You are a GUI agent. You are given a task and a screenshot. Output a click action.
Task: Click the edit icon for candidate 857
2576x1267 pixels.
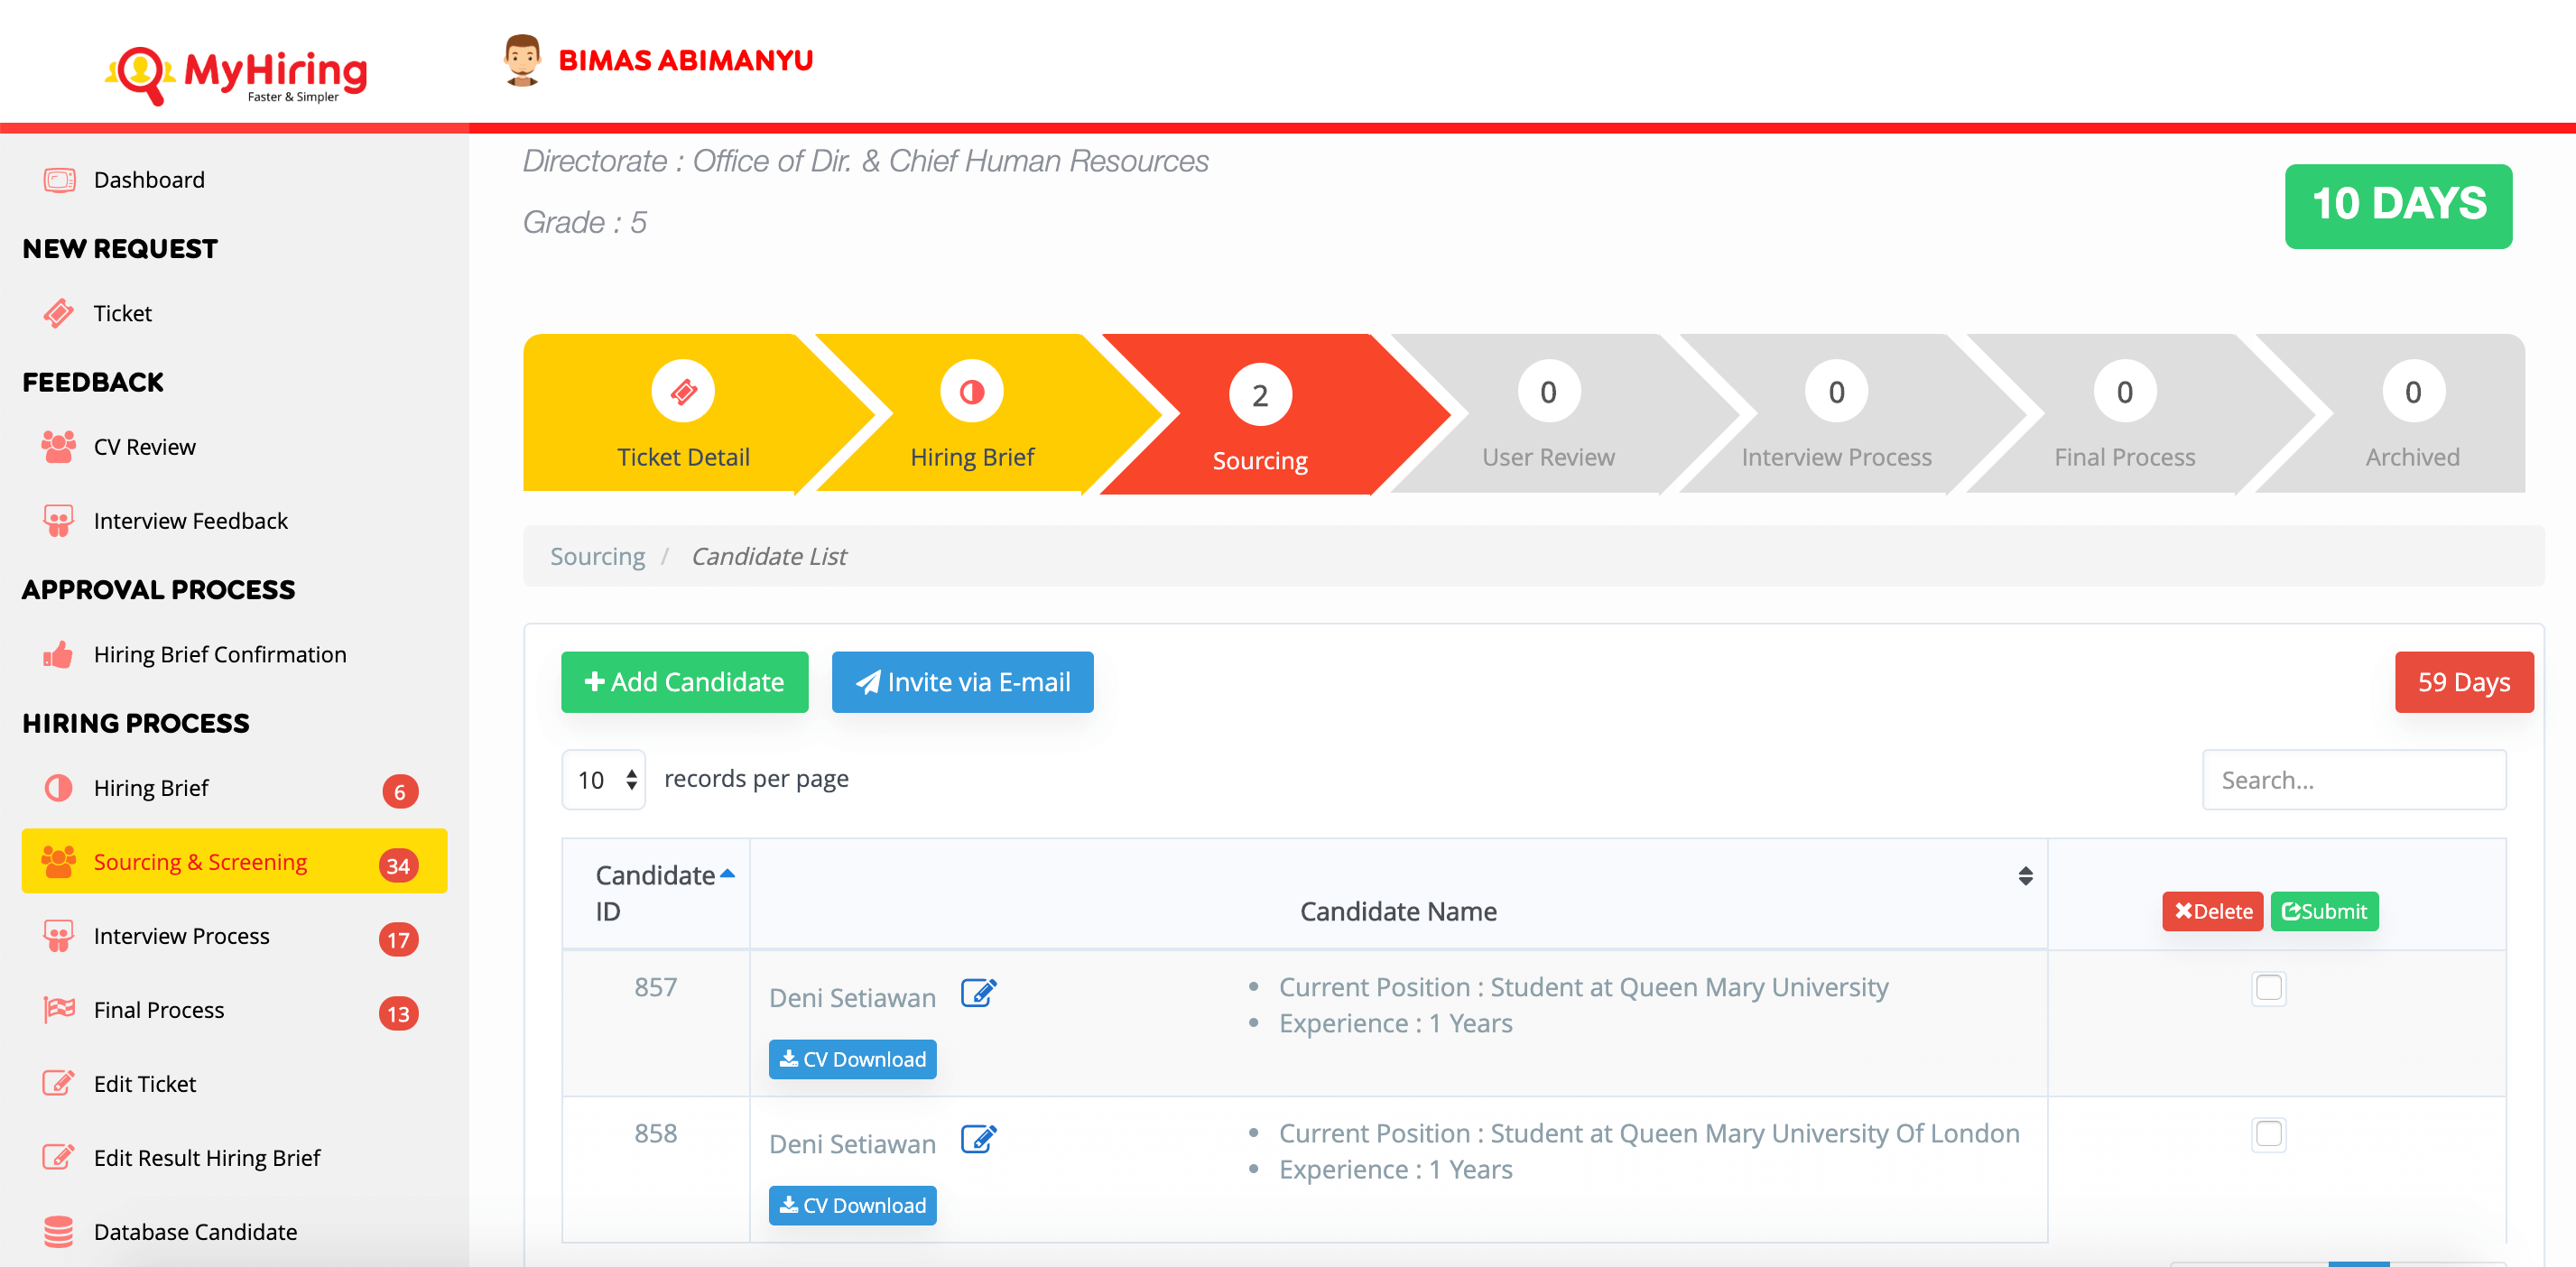click(x=977, y=993)
